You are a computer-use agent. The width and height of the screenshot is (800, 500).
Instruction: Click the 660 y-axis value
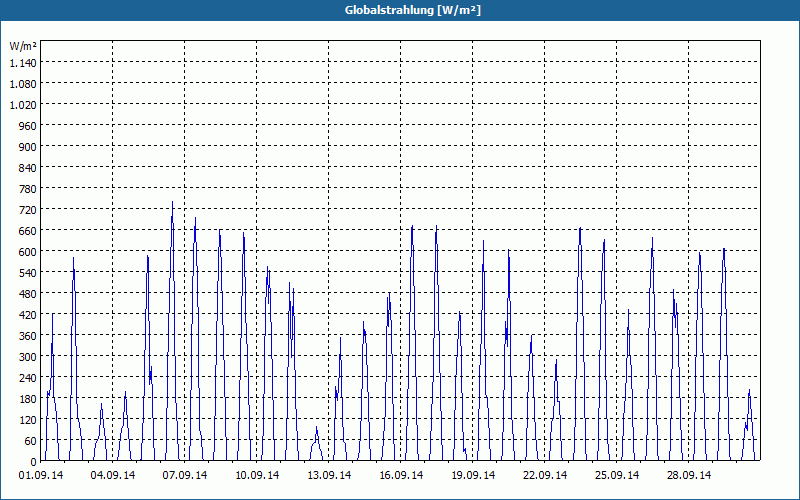point(29,231)
